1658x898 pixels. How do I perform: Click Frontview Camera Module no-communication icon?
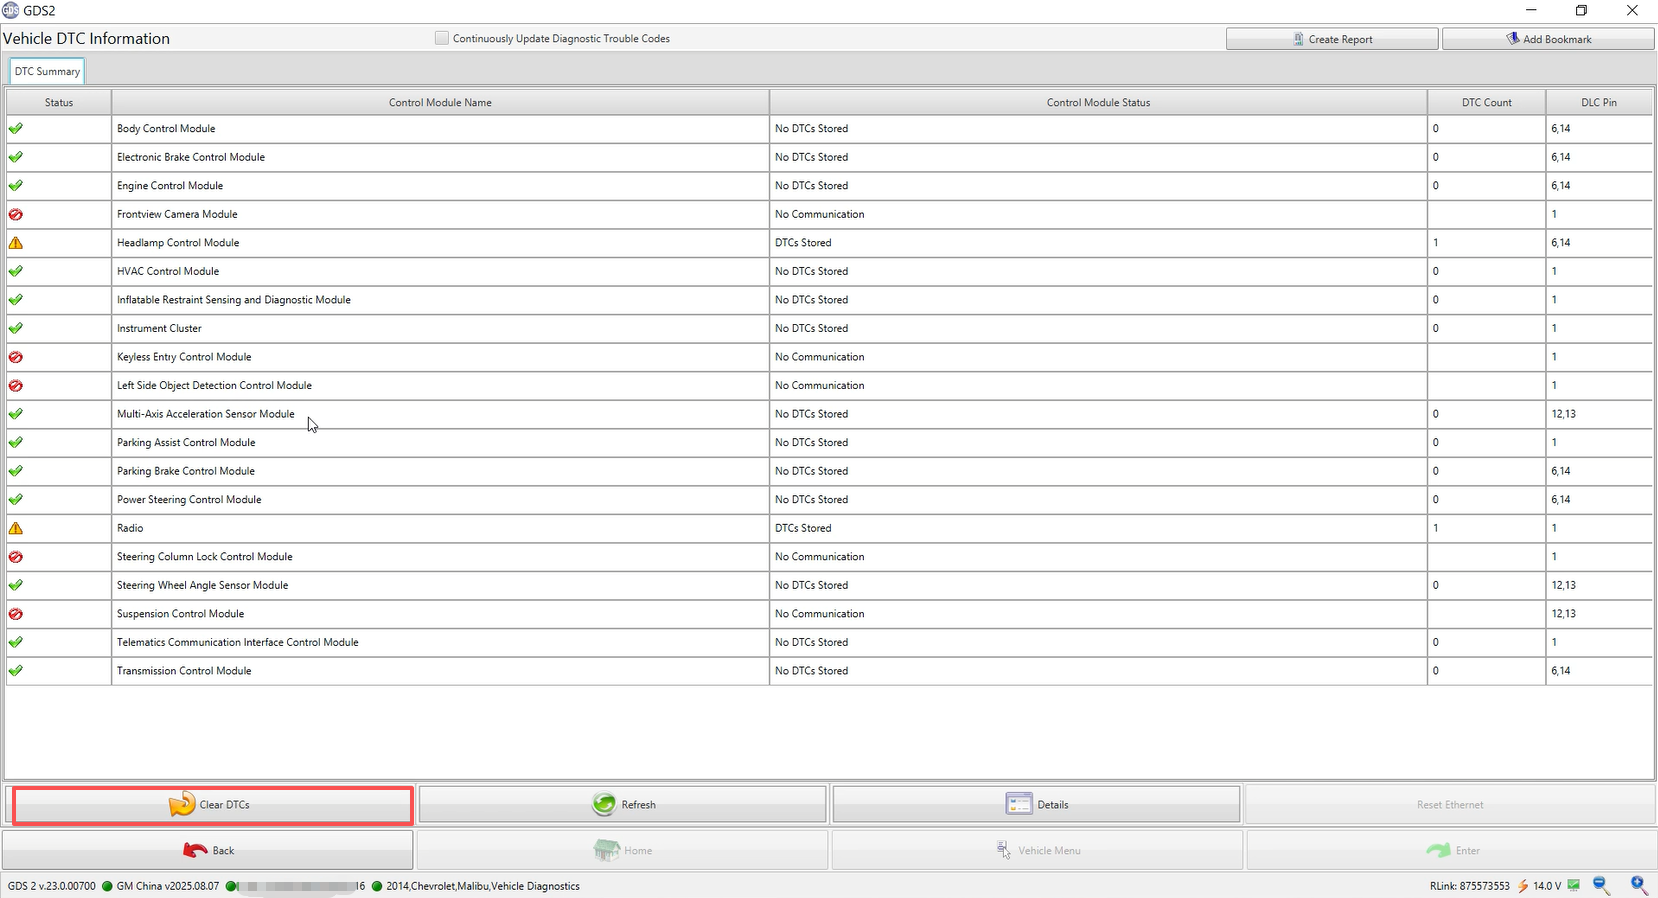(x=16, y=214)
